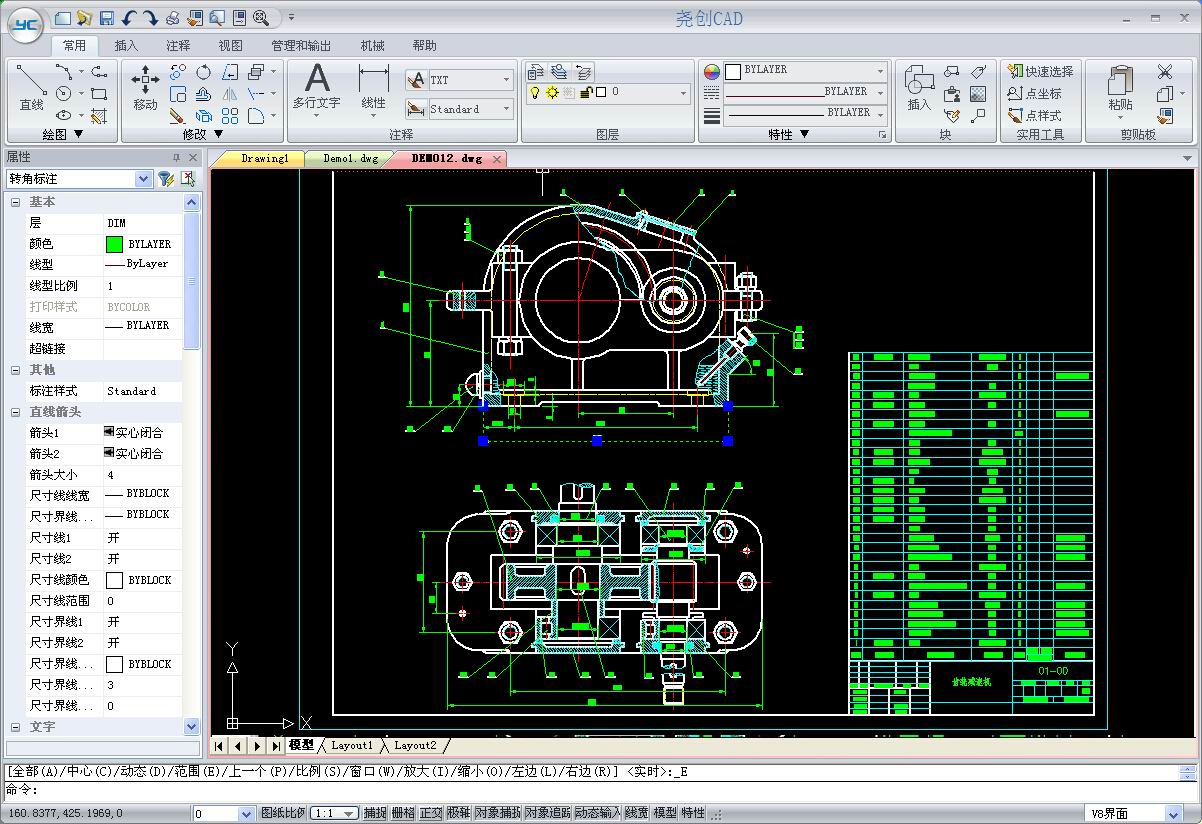
Task: Click the New drawing icon
Action: 62,18
